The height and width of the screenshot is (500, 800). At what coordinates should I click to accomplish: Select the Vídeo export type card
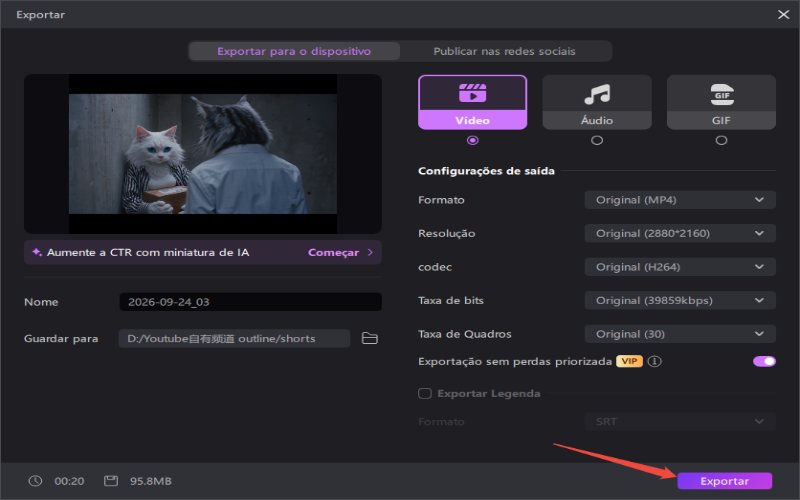pos(472,102)
